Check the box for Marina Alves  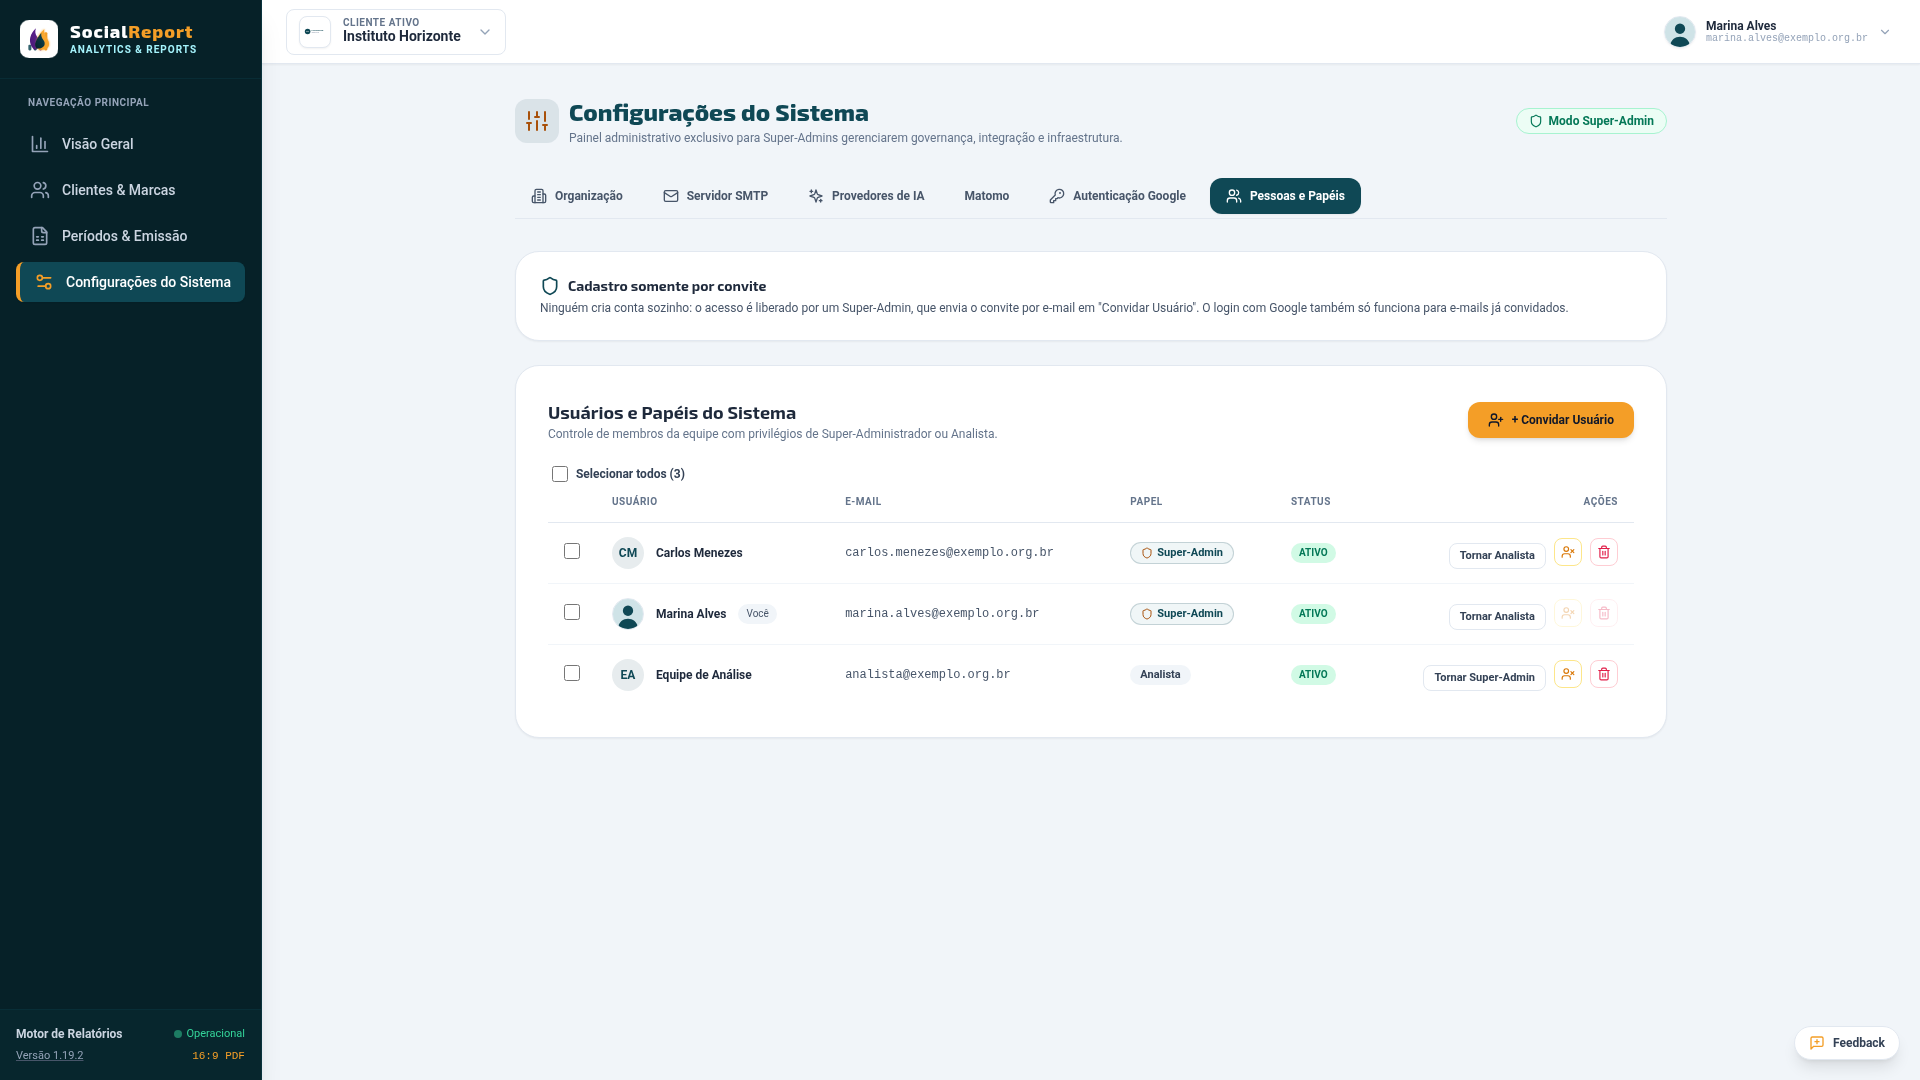572,612
